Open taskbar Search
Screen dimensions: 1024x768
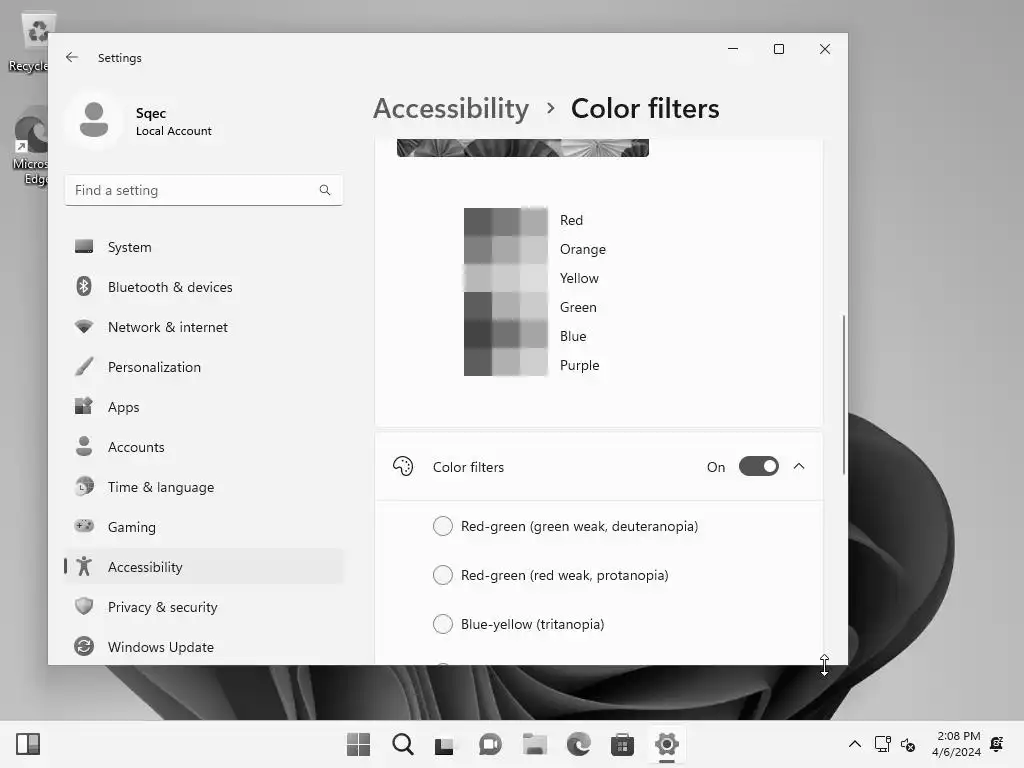point(402,744)
